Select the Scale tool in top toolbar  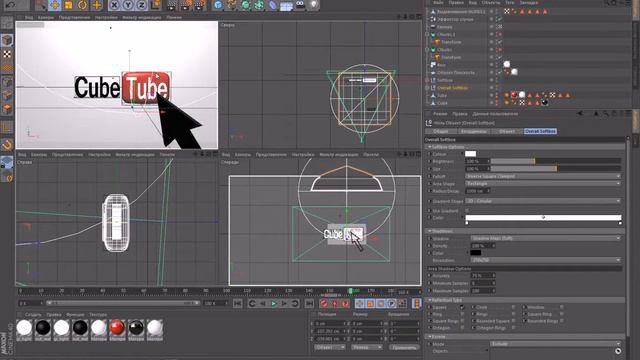click(68, 5)
